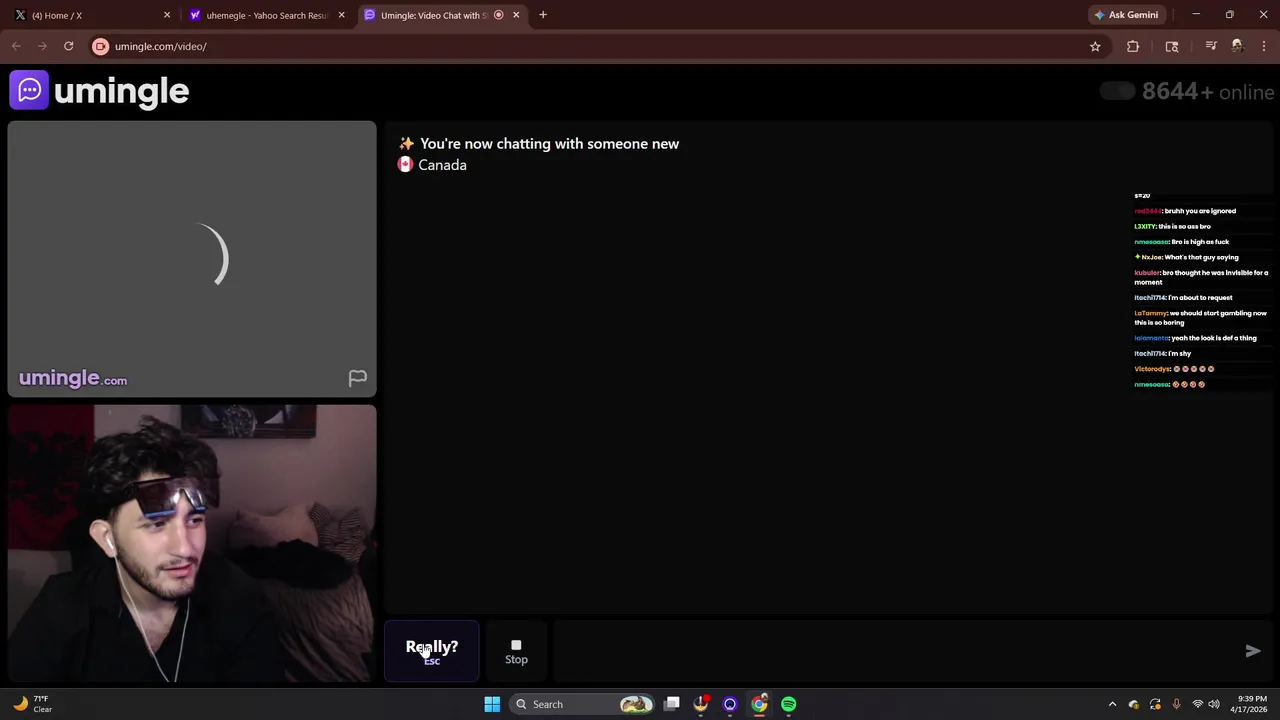
Task: Bookmark this page with the star icon
Action: [1095, 46]
